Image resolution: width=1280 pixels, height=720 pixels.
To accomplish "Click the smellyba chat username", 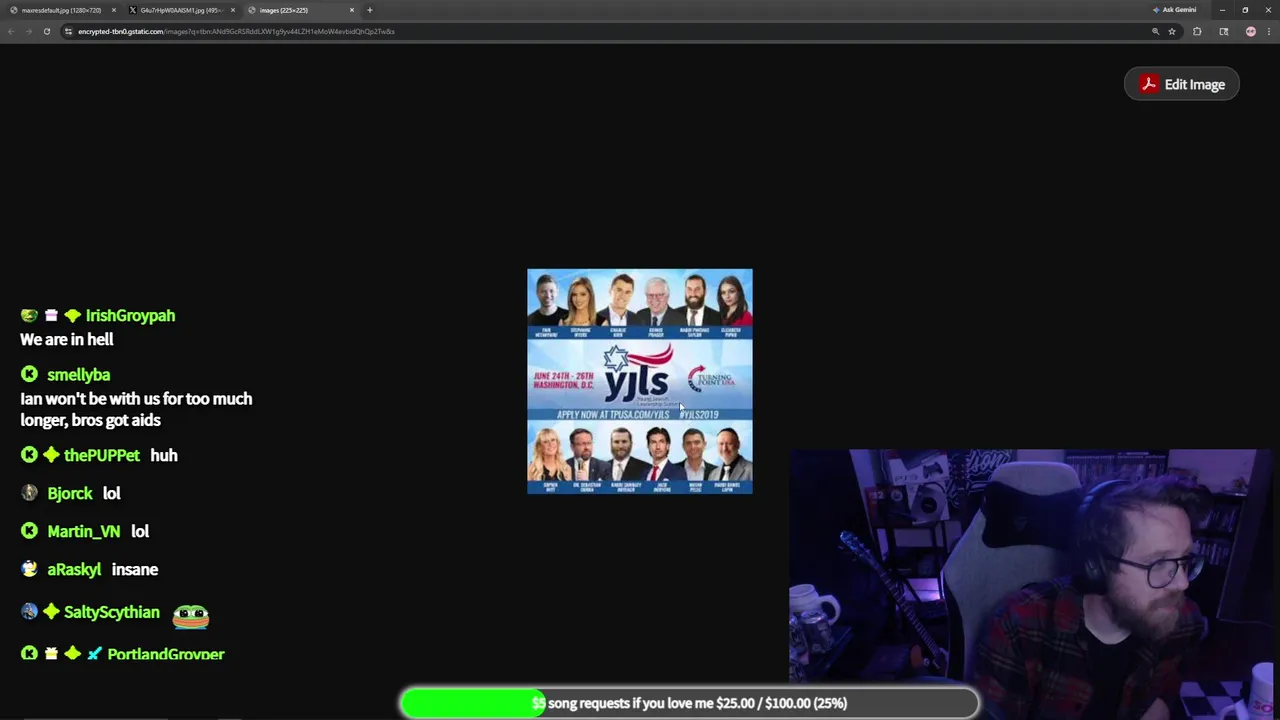I will (78, 375).
